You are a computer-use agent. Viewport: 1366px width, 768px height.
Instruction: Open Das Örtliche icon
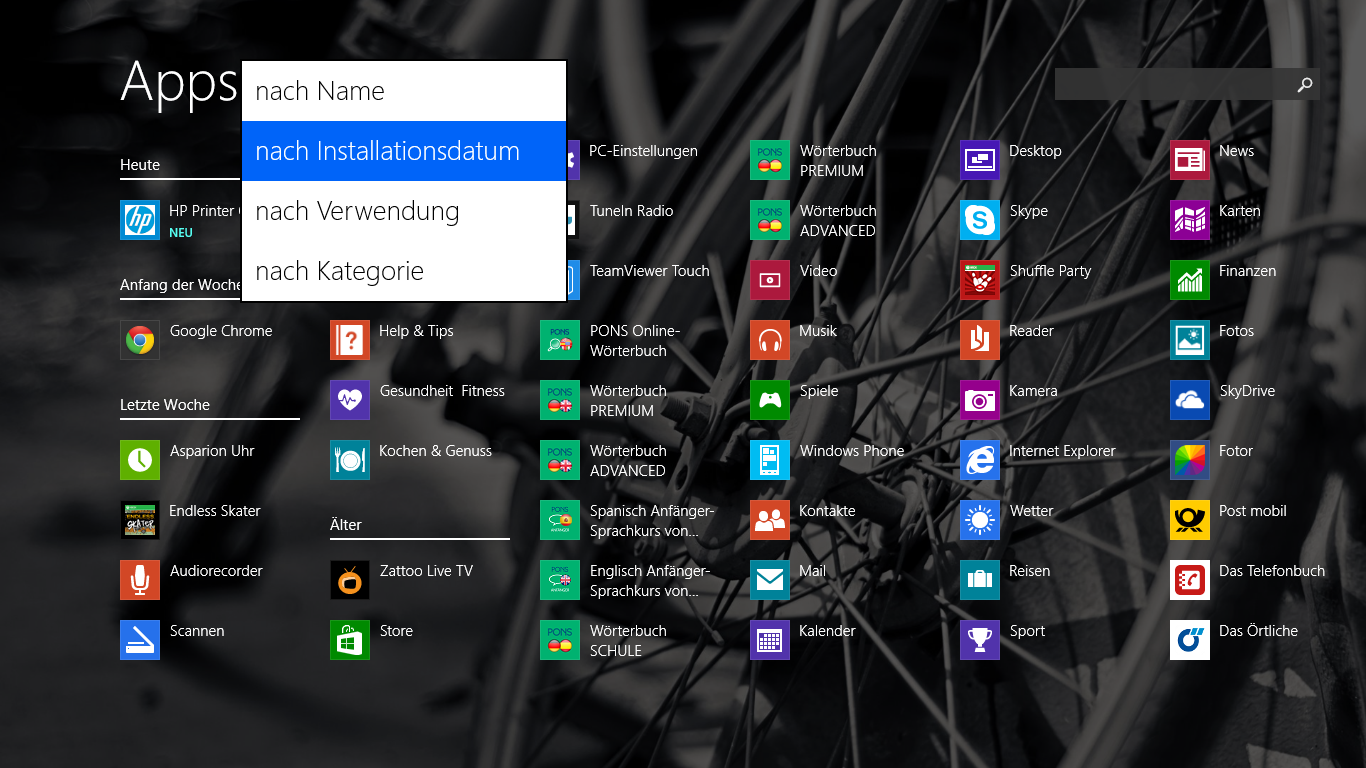pyautogui.click(x=1190, y=640)
